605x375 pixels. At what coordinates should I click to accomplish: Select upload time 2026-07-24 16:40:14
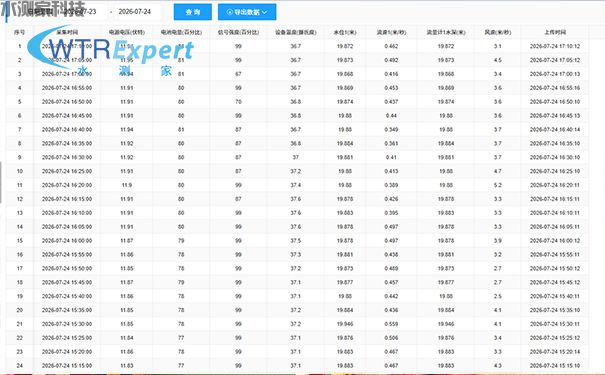[555, 130]
